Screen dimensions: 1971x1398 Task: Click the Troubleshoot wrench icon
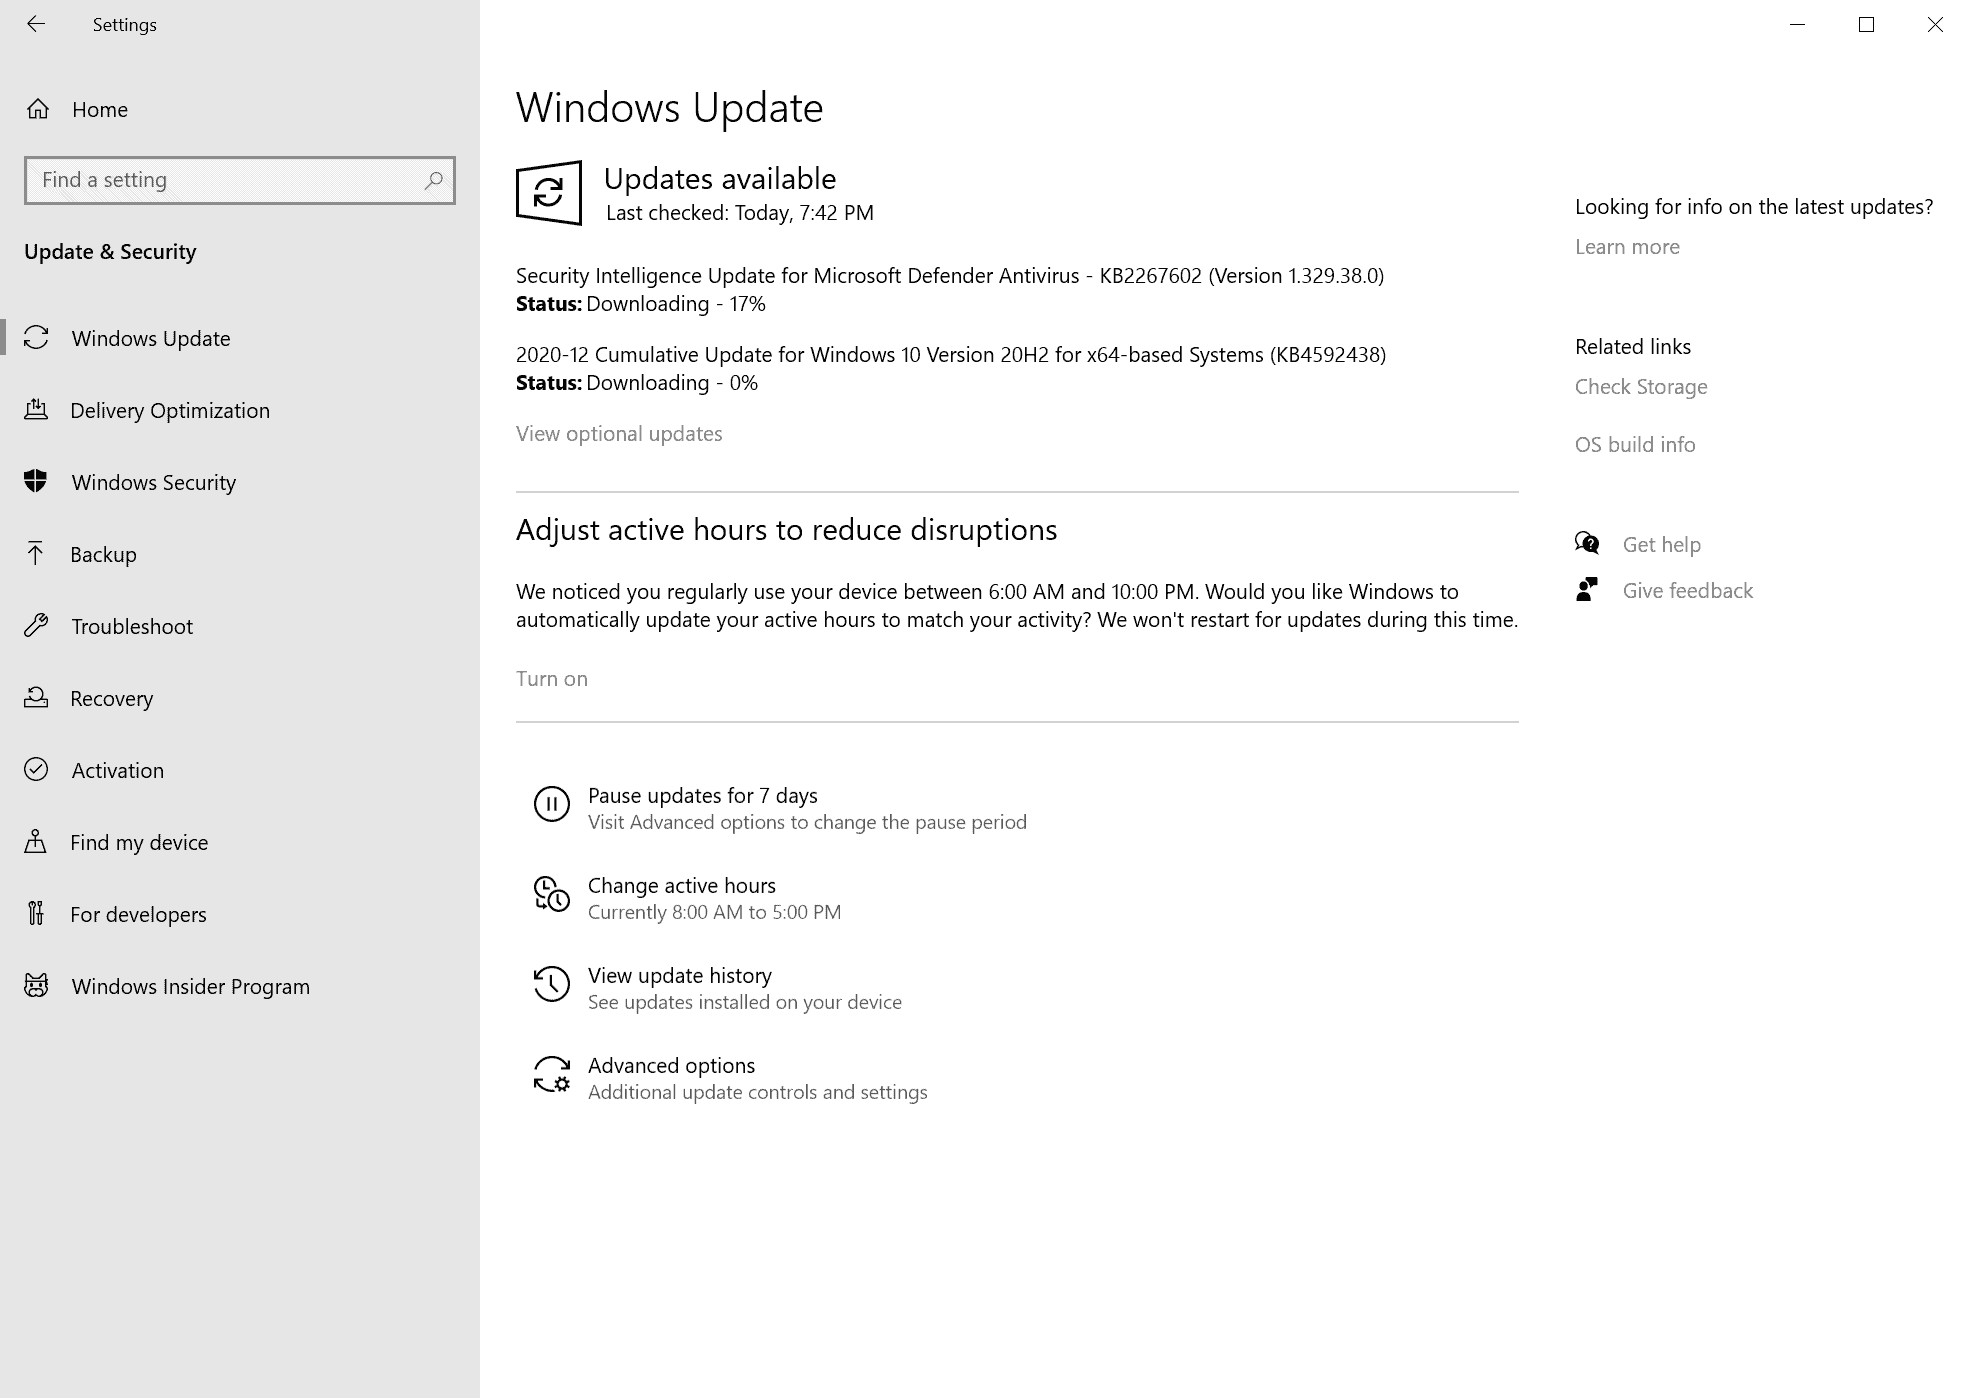click(38, 625)
